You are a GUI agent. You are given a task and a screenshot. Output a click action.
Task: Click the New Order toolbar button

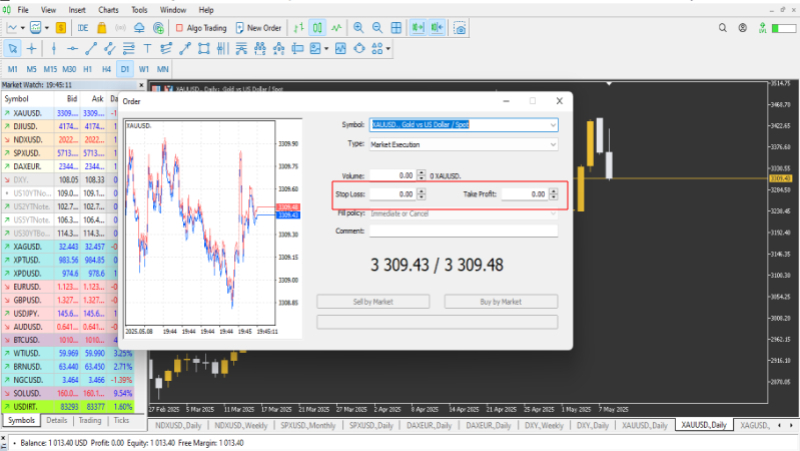[258, 28]
